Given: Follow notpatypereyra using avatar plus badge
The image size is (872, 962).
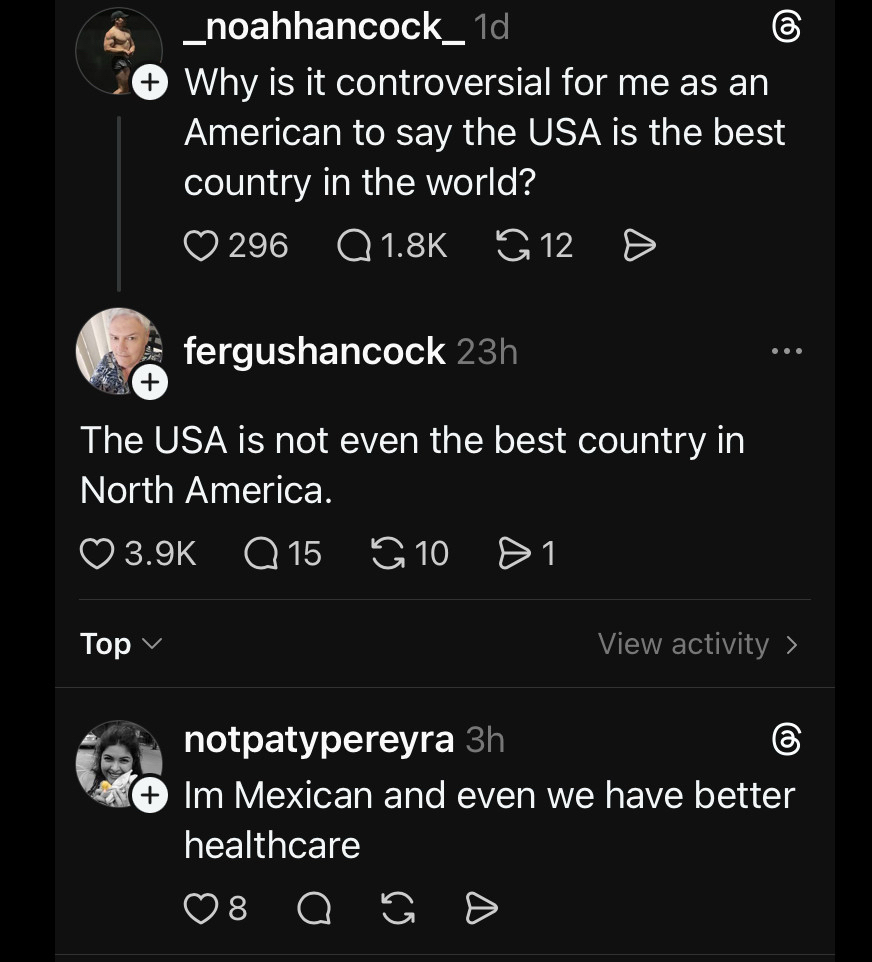Looking at the screenshot, I should (149, 795).
